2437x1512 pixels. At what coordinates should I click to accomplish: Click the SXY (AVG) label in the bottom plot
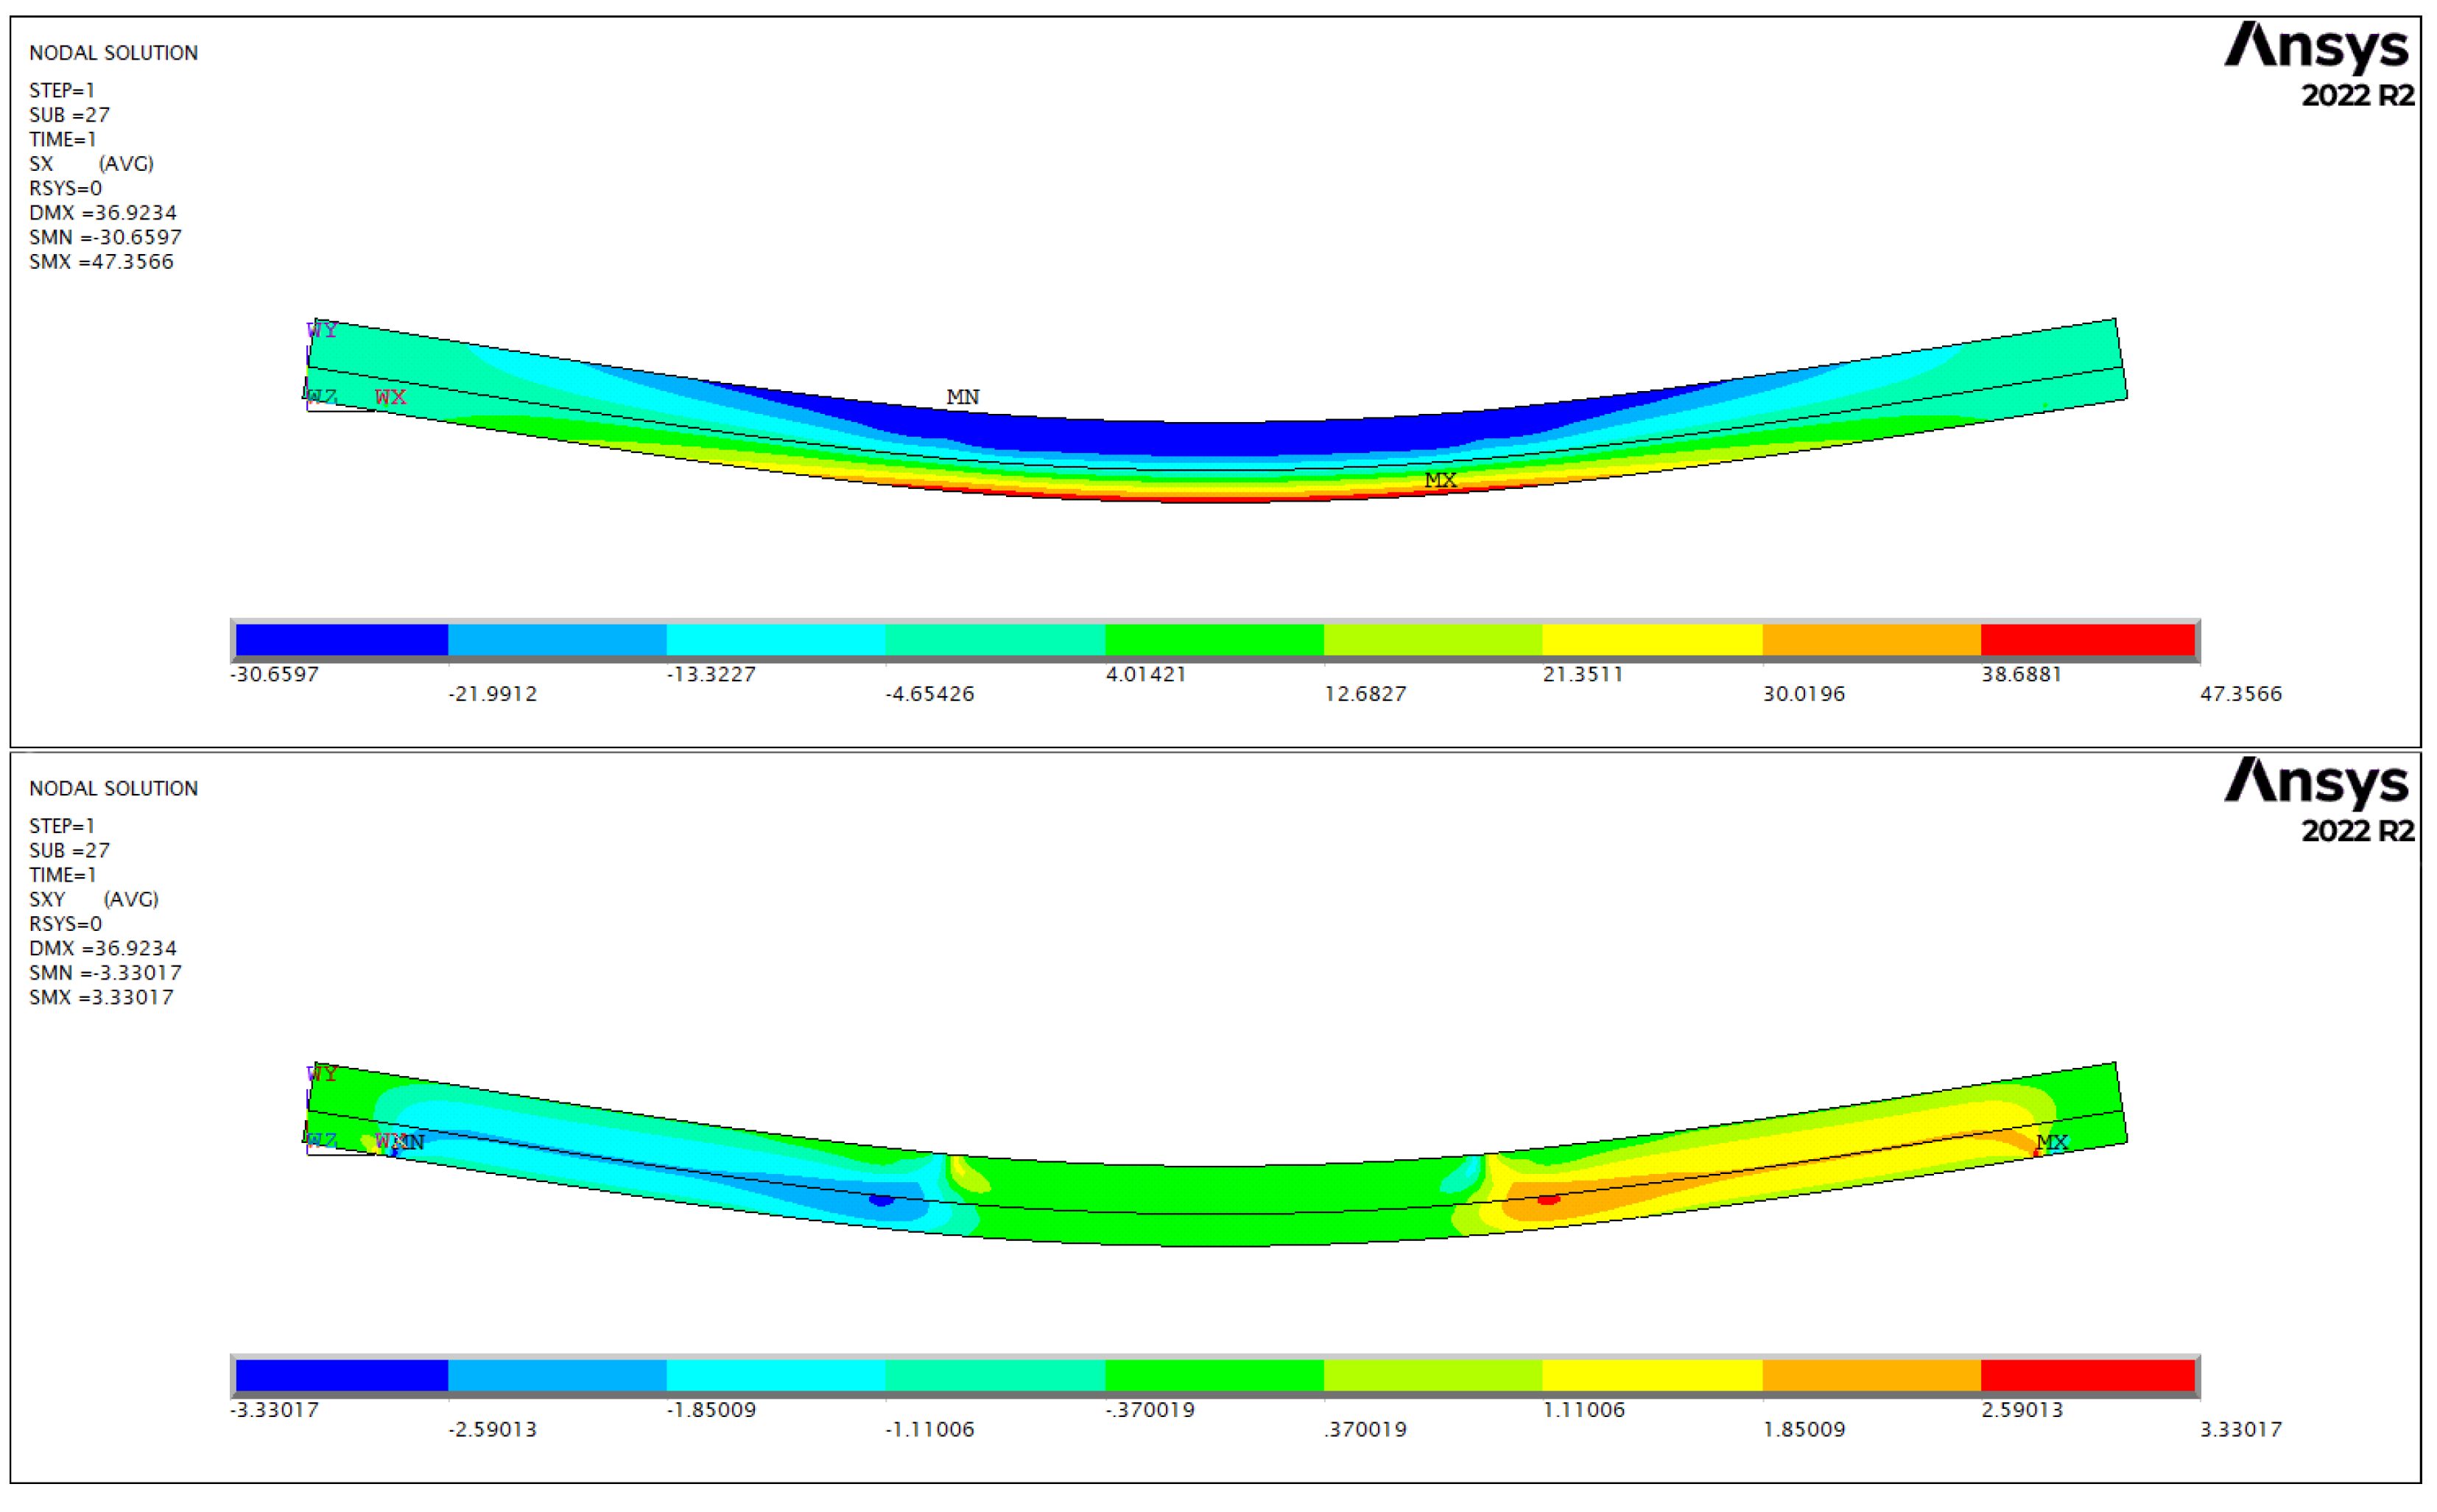93,899
